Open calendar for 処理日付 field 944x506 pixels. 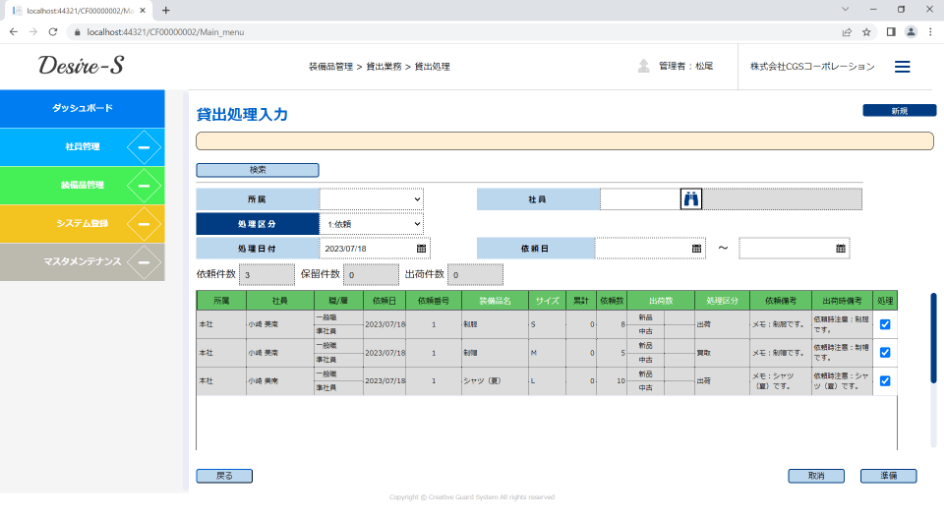pos(421,248)
